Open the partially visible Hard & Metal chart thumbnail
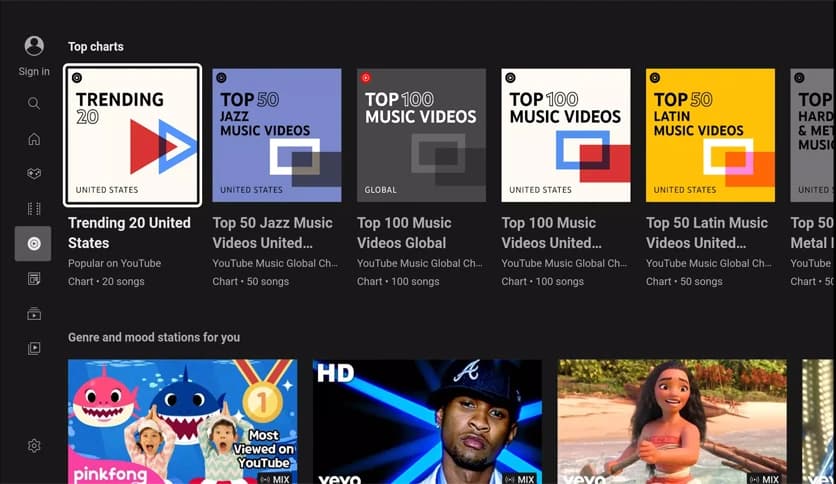 click(813, 135)
